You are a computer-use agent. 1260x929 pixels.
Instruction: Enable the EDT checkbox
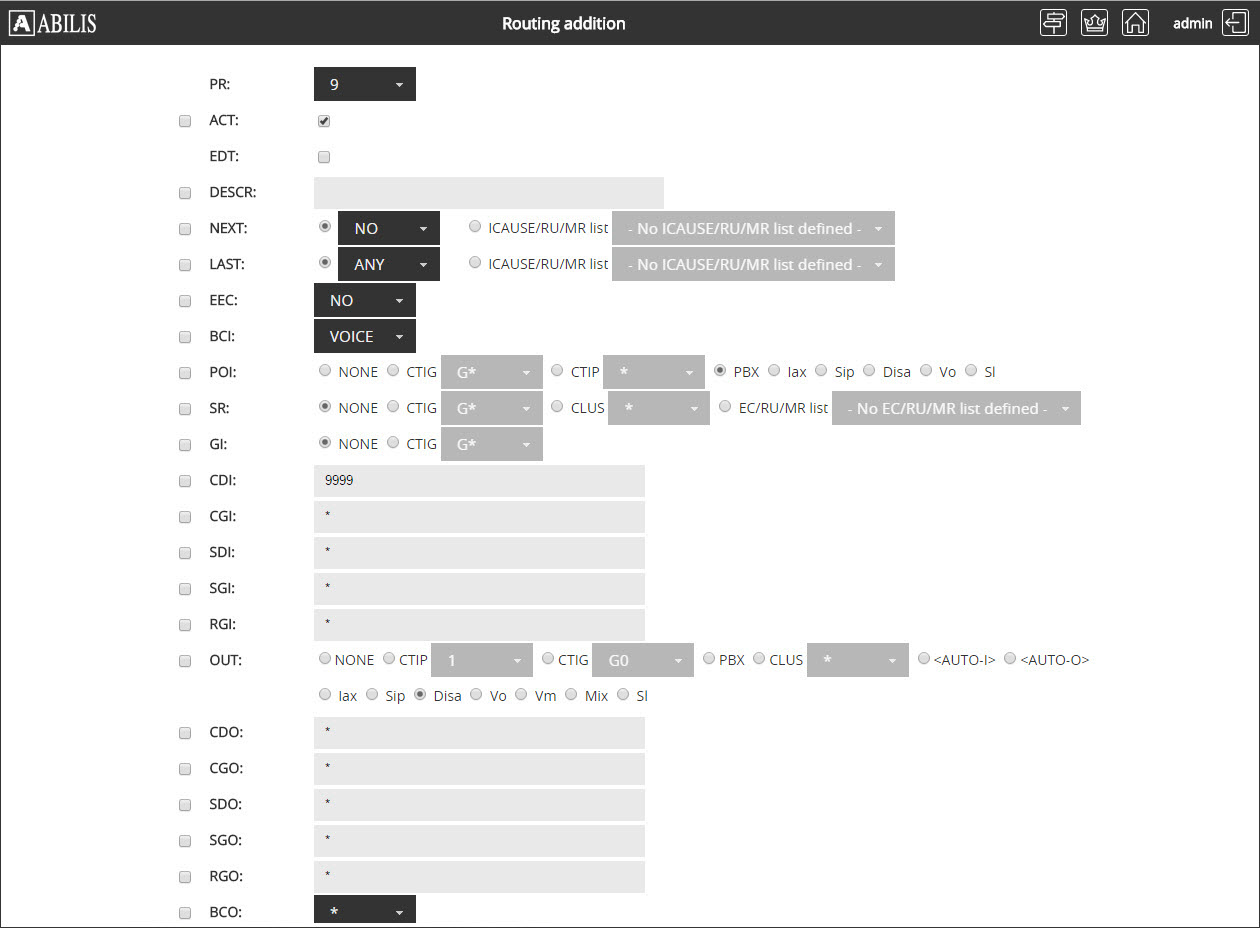[324, 157]
